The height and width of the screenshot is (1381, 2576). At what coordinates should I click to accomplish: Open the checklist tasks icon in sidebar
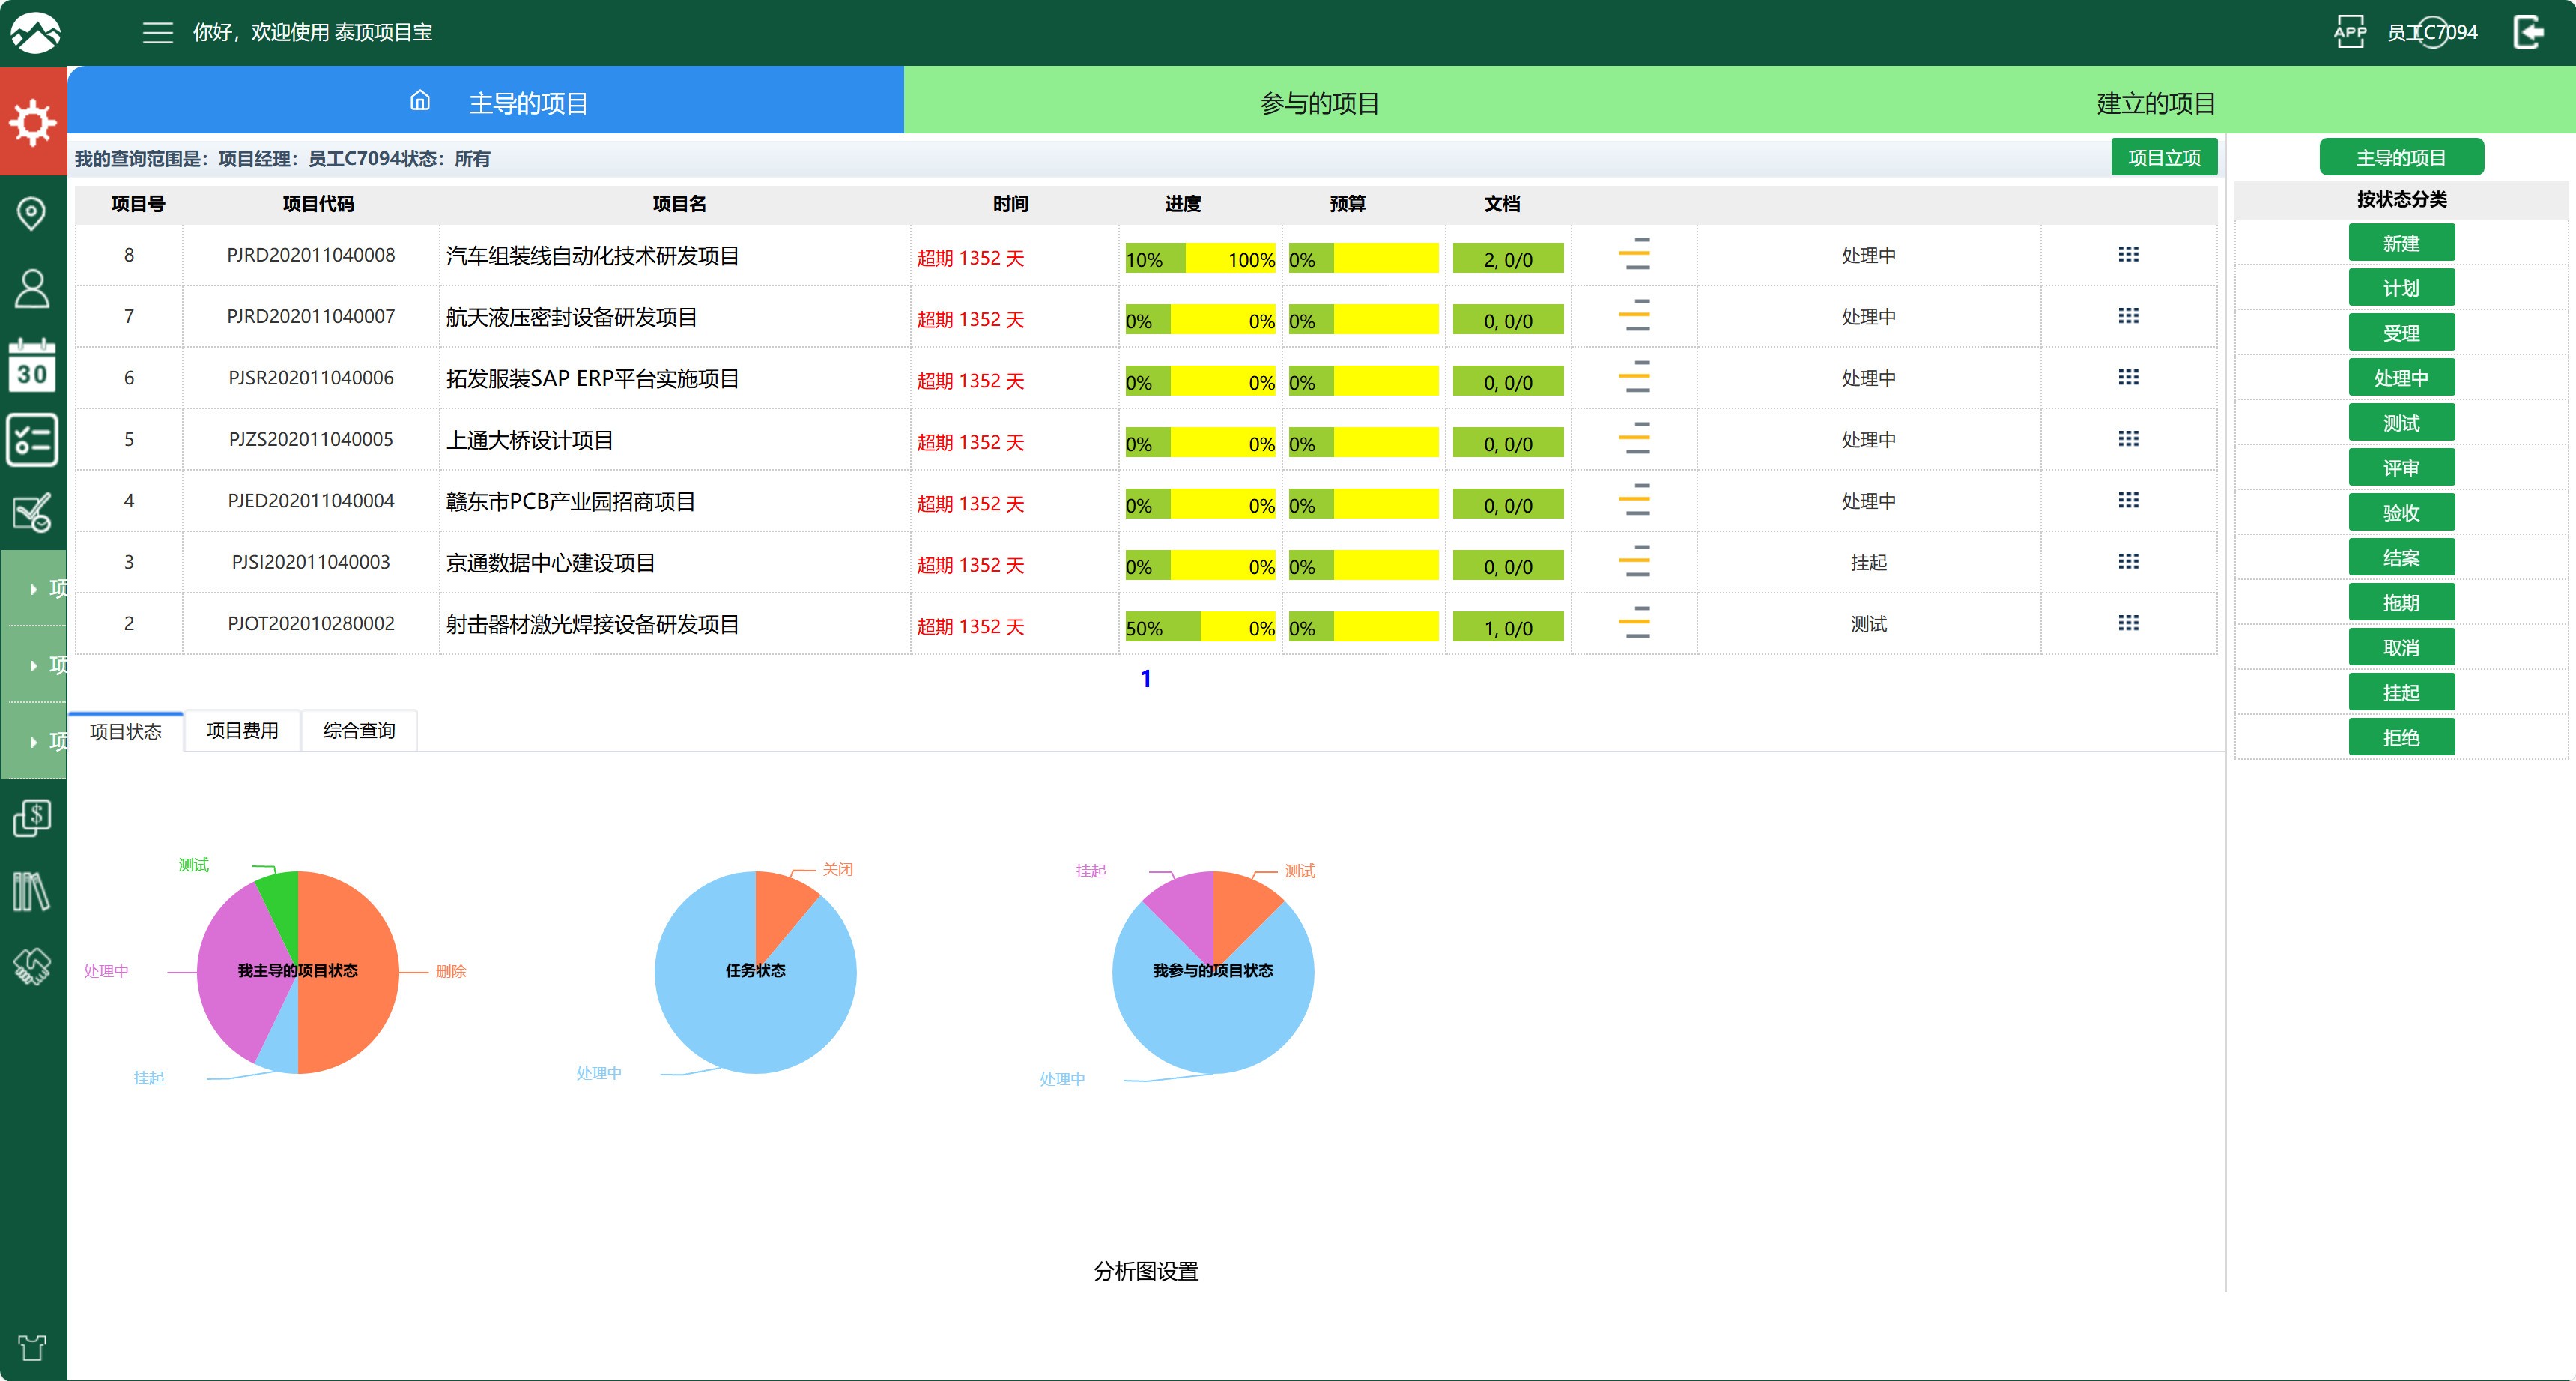(33, 440)
